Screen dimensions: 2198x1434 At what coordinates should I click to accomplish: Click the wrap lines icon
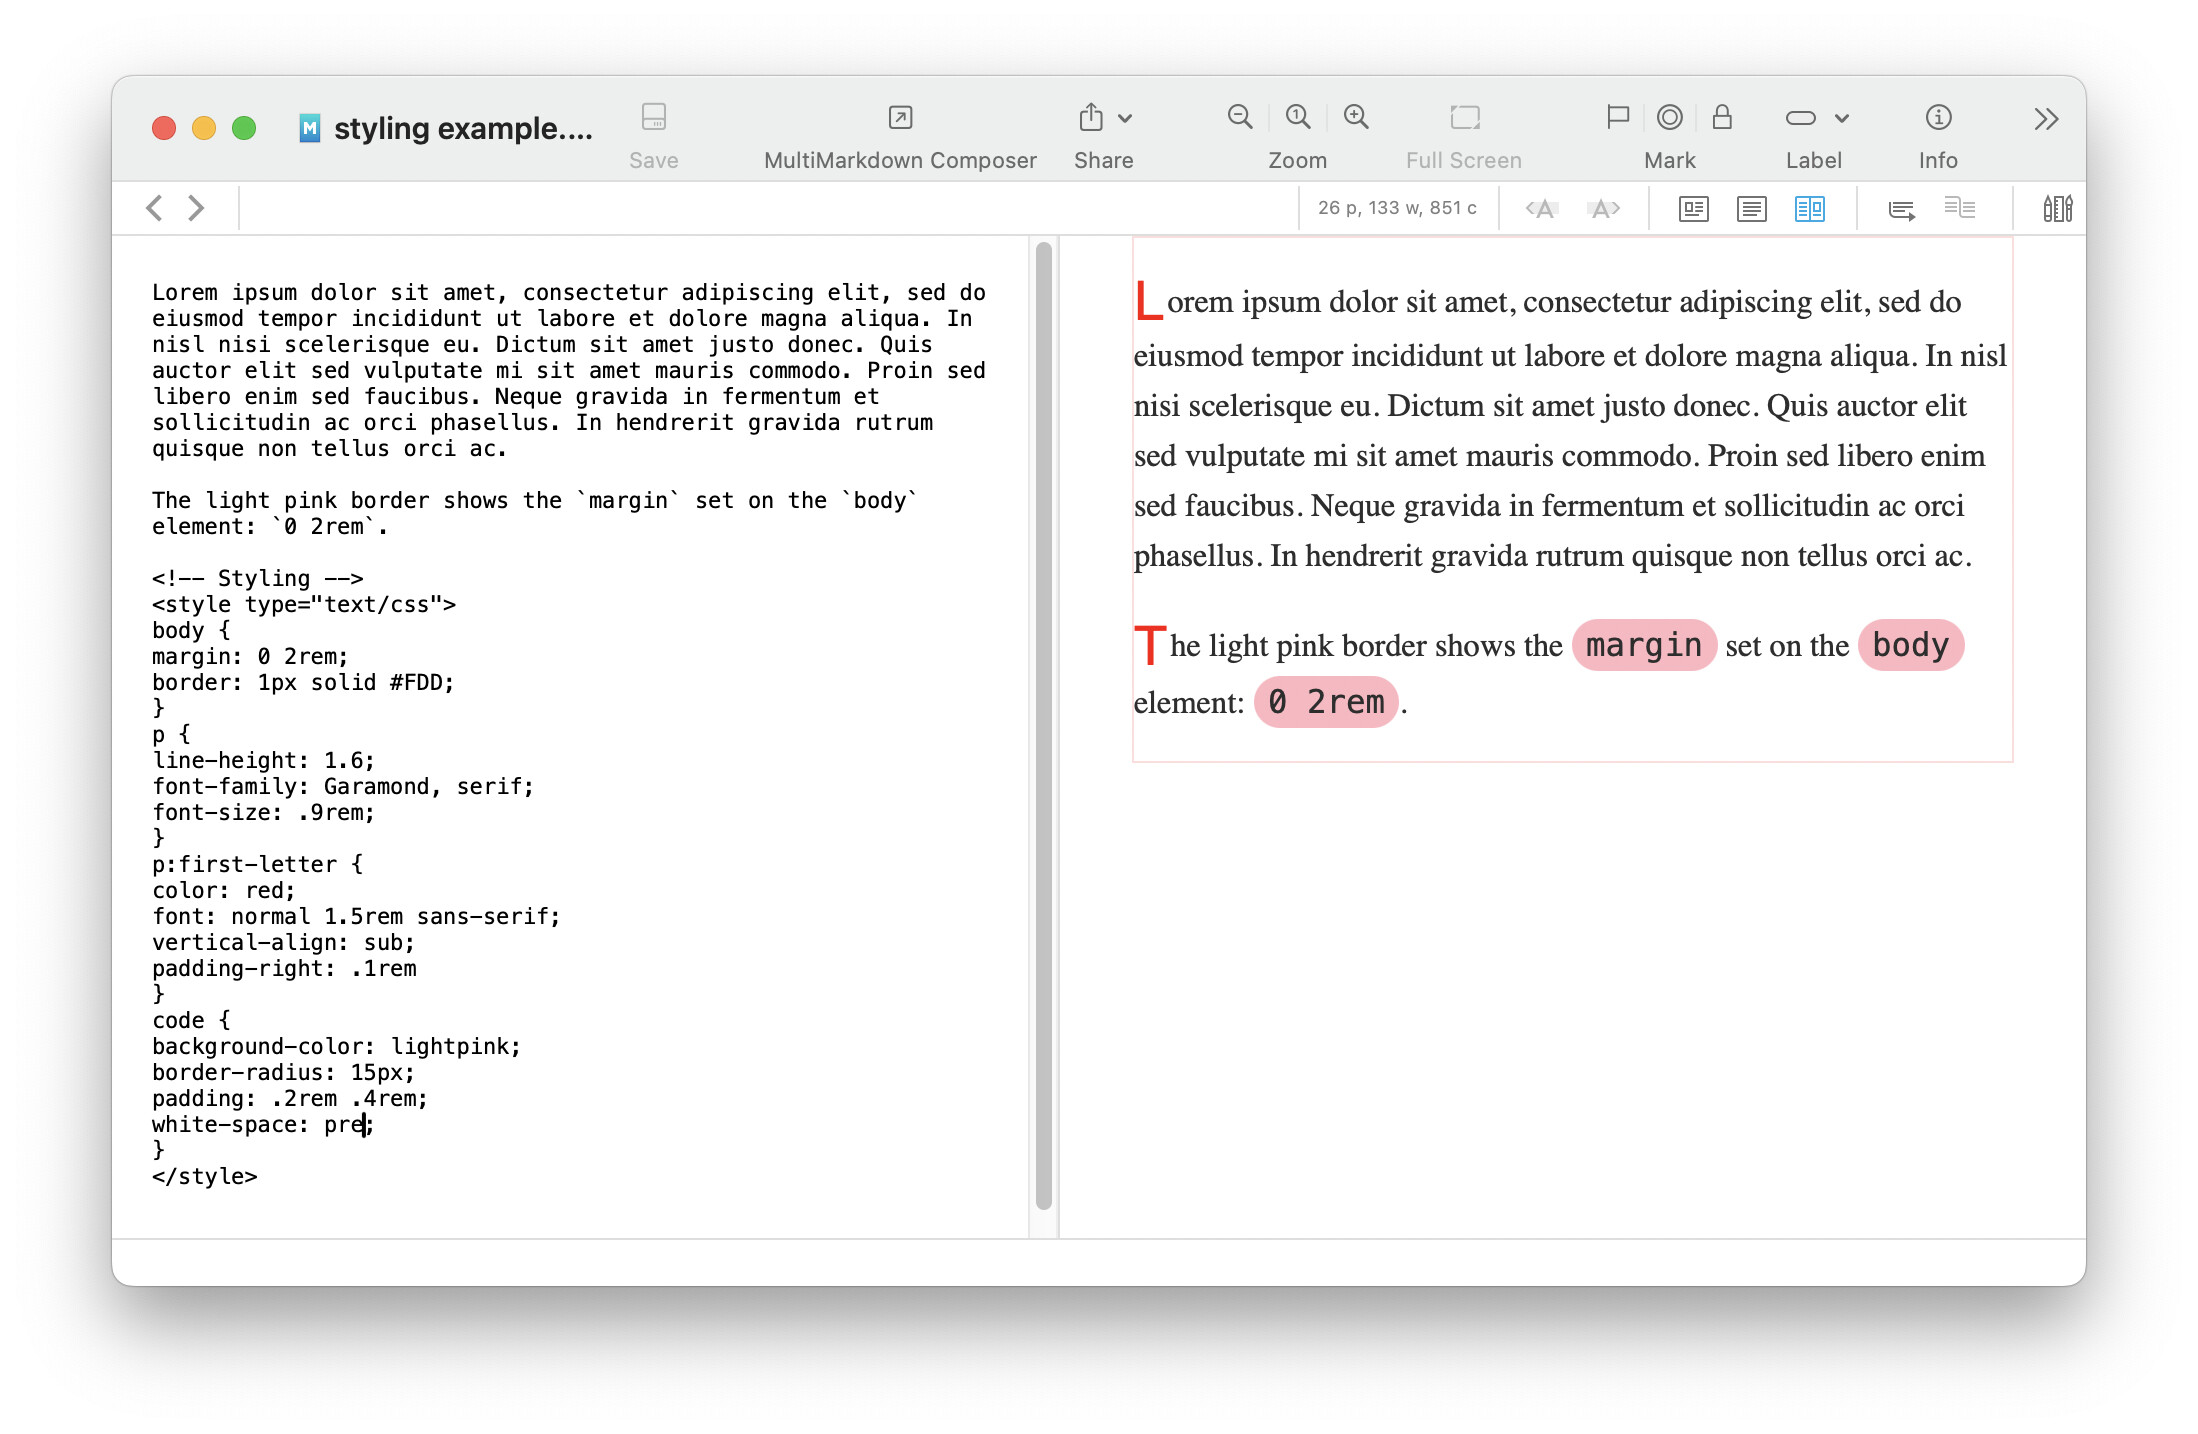[1901, 208]
